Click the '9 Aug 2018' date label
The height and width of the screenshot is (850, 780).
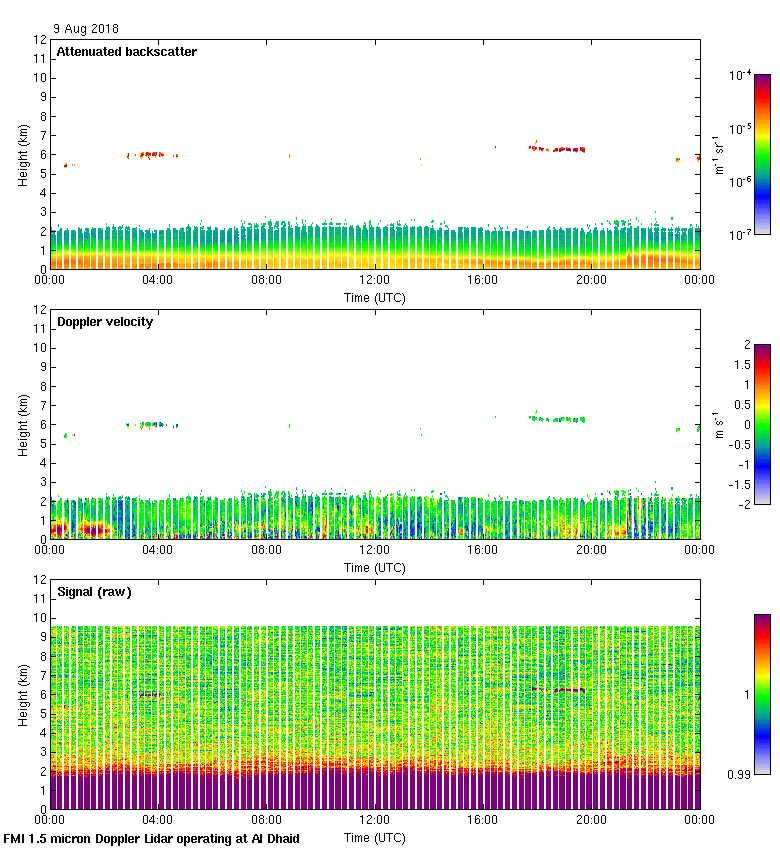pyautogui.click(x=86, y=29)
